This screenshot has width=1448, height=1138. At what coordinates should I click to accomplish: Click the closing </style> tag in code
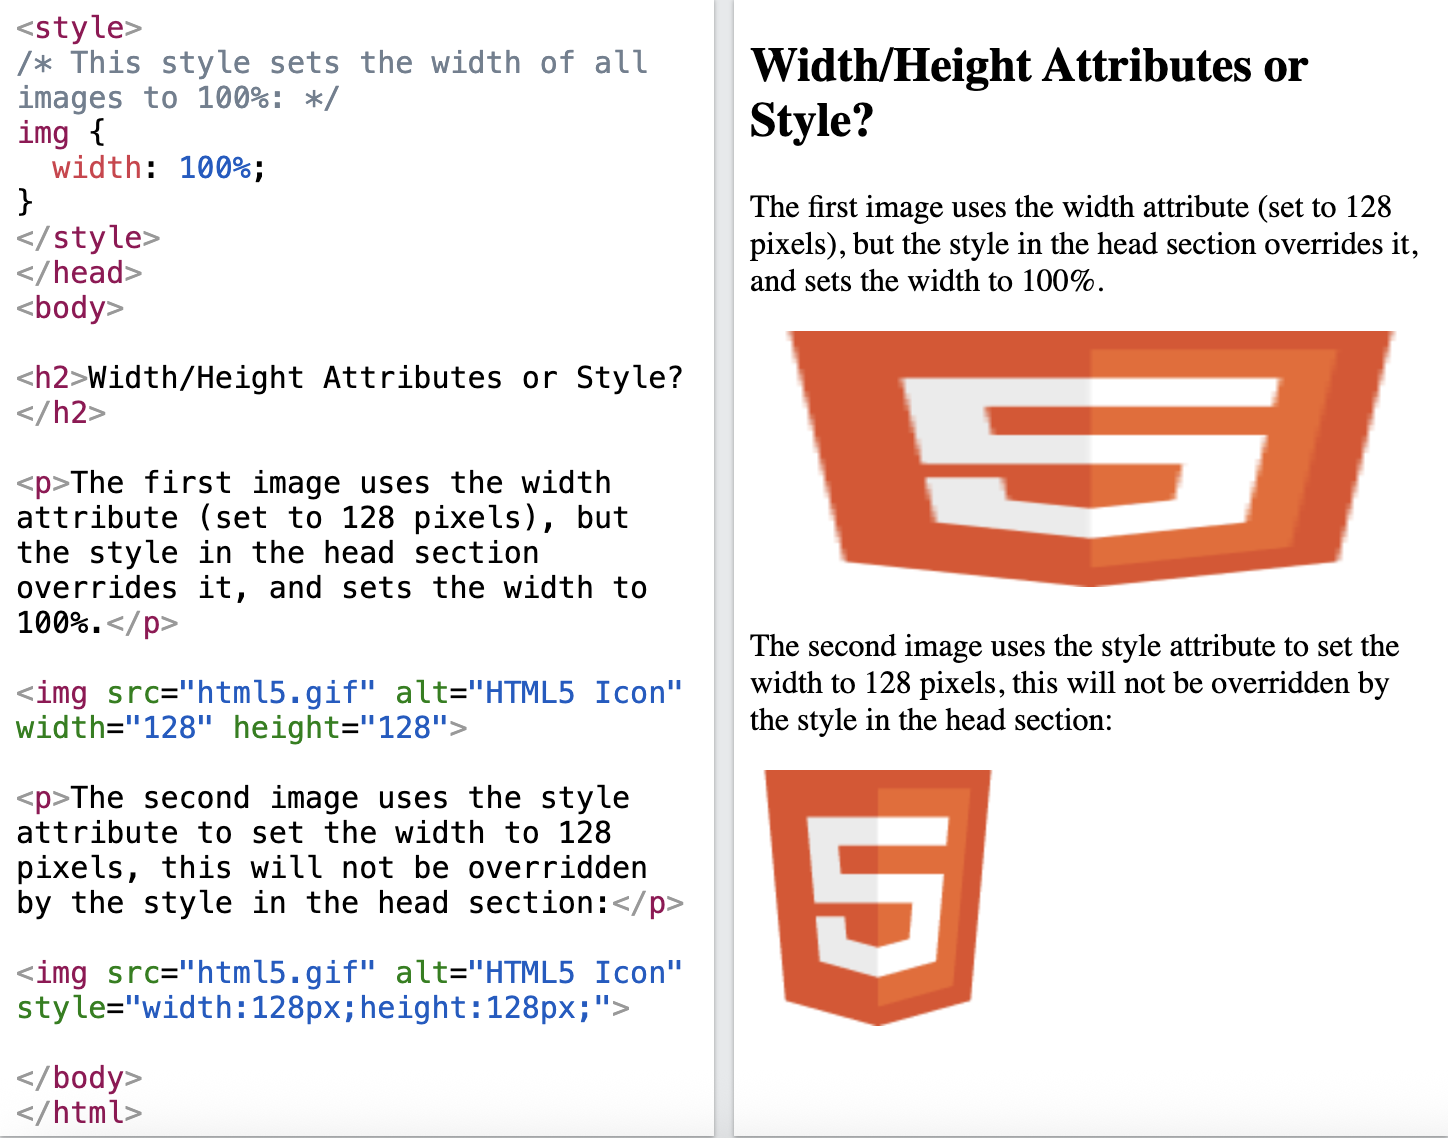[x=88, y=238]
